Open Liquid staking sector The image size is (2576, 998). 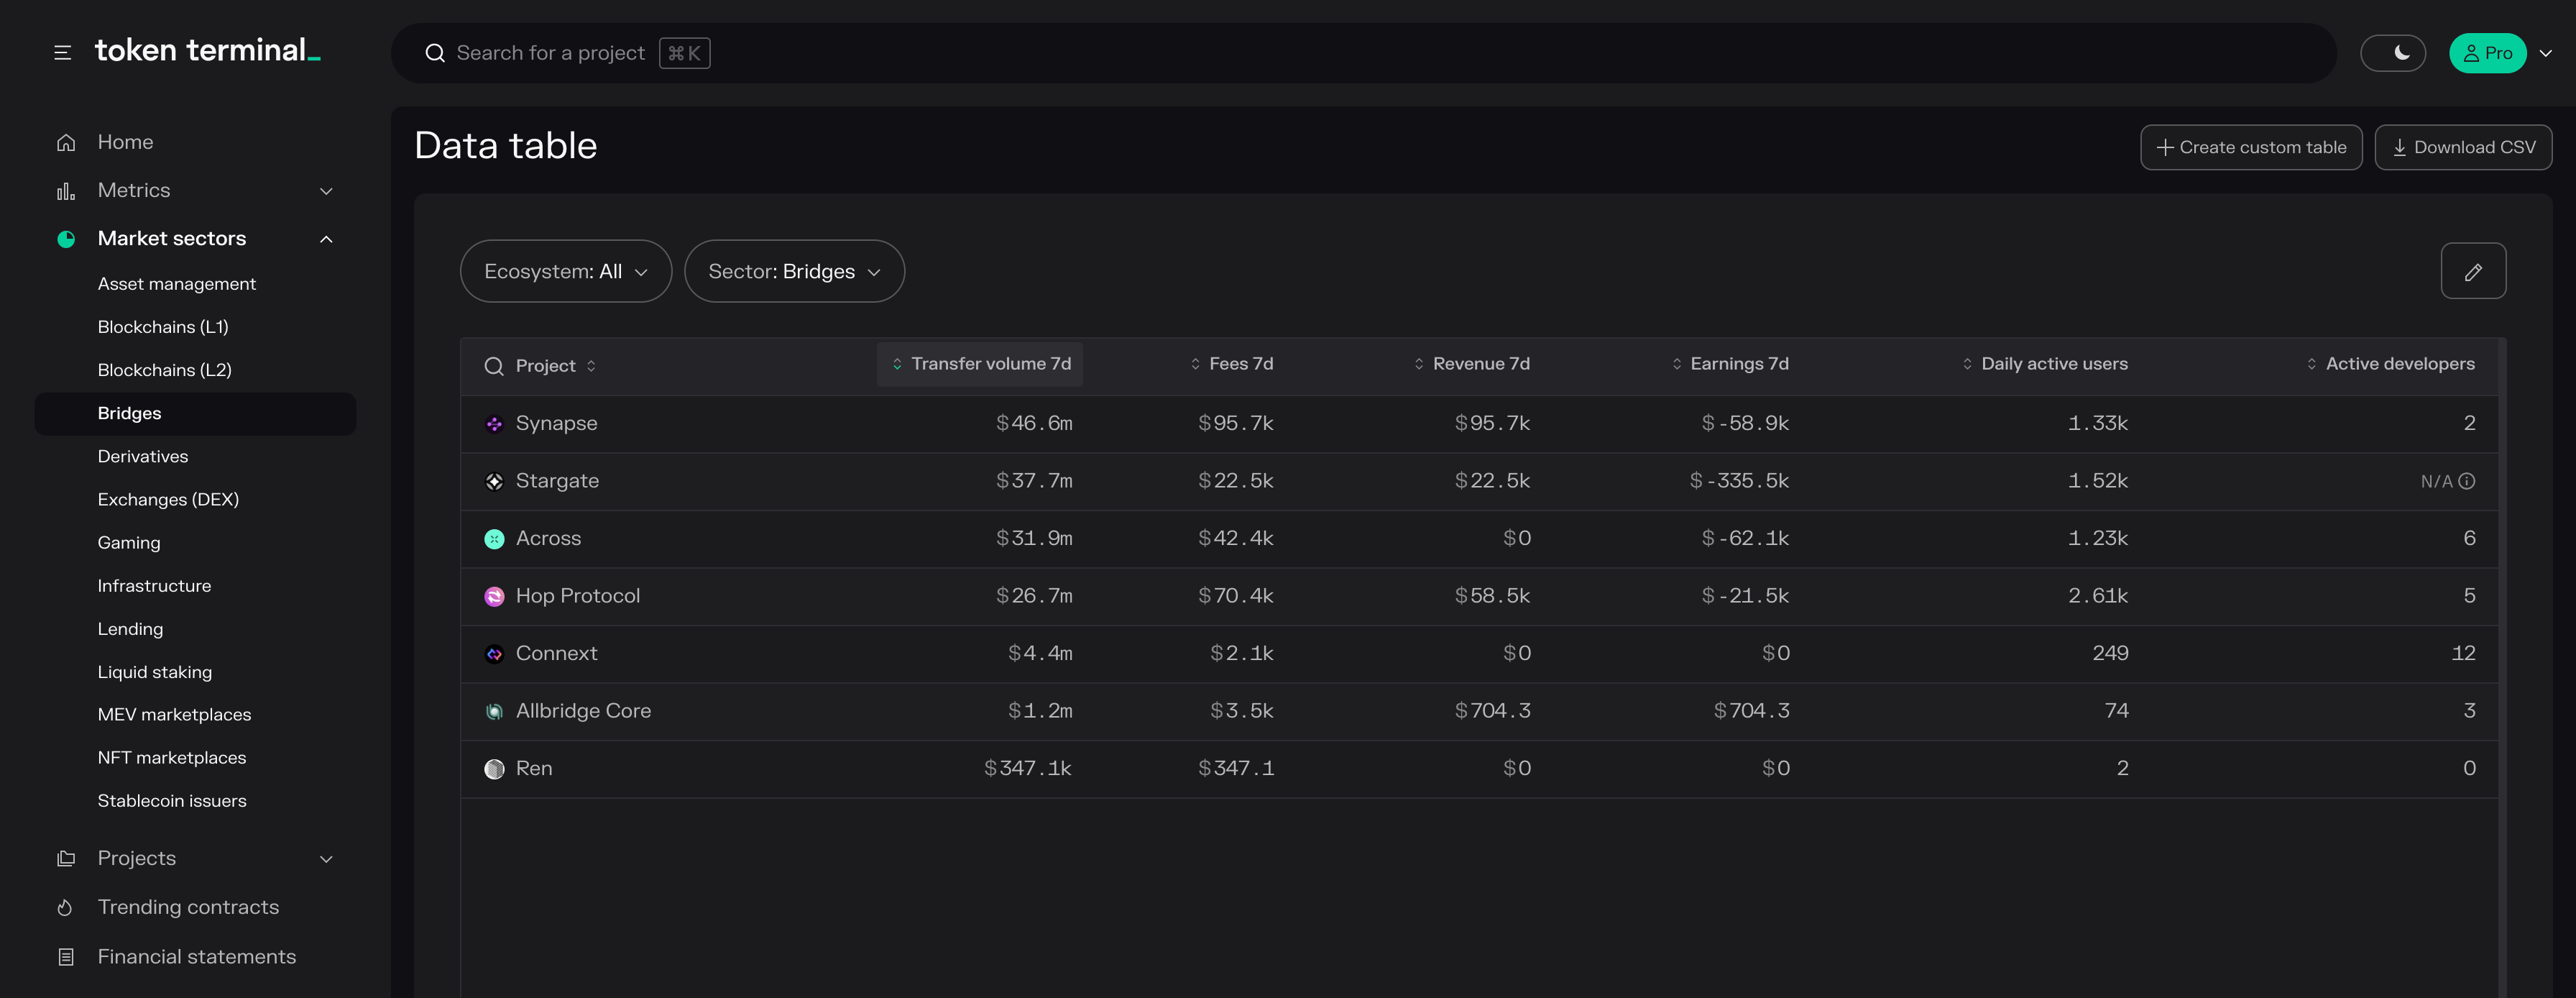pyautogui.click(x=155, y=672)
